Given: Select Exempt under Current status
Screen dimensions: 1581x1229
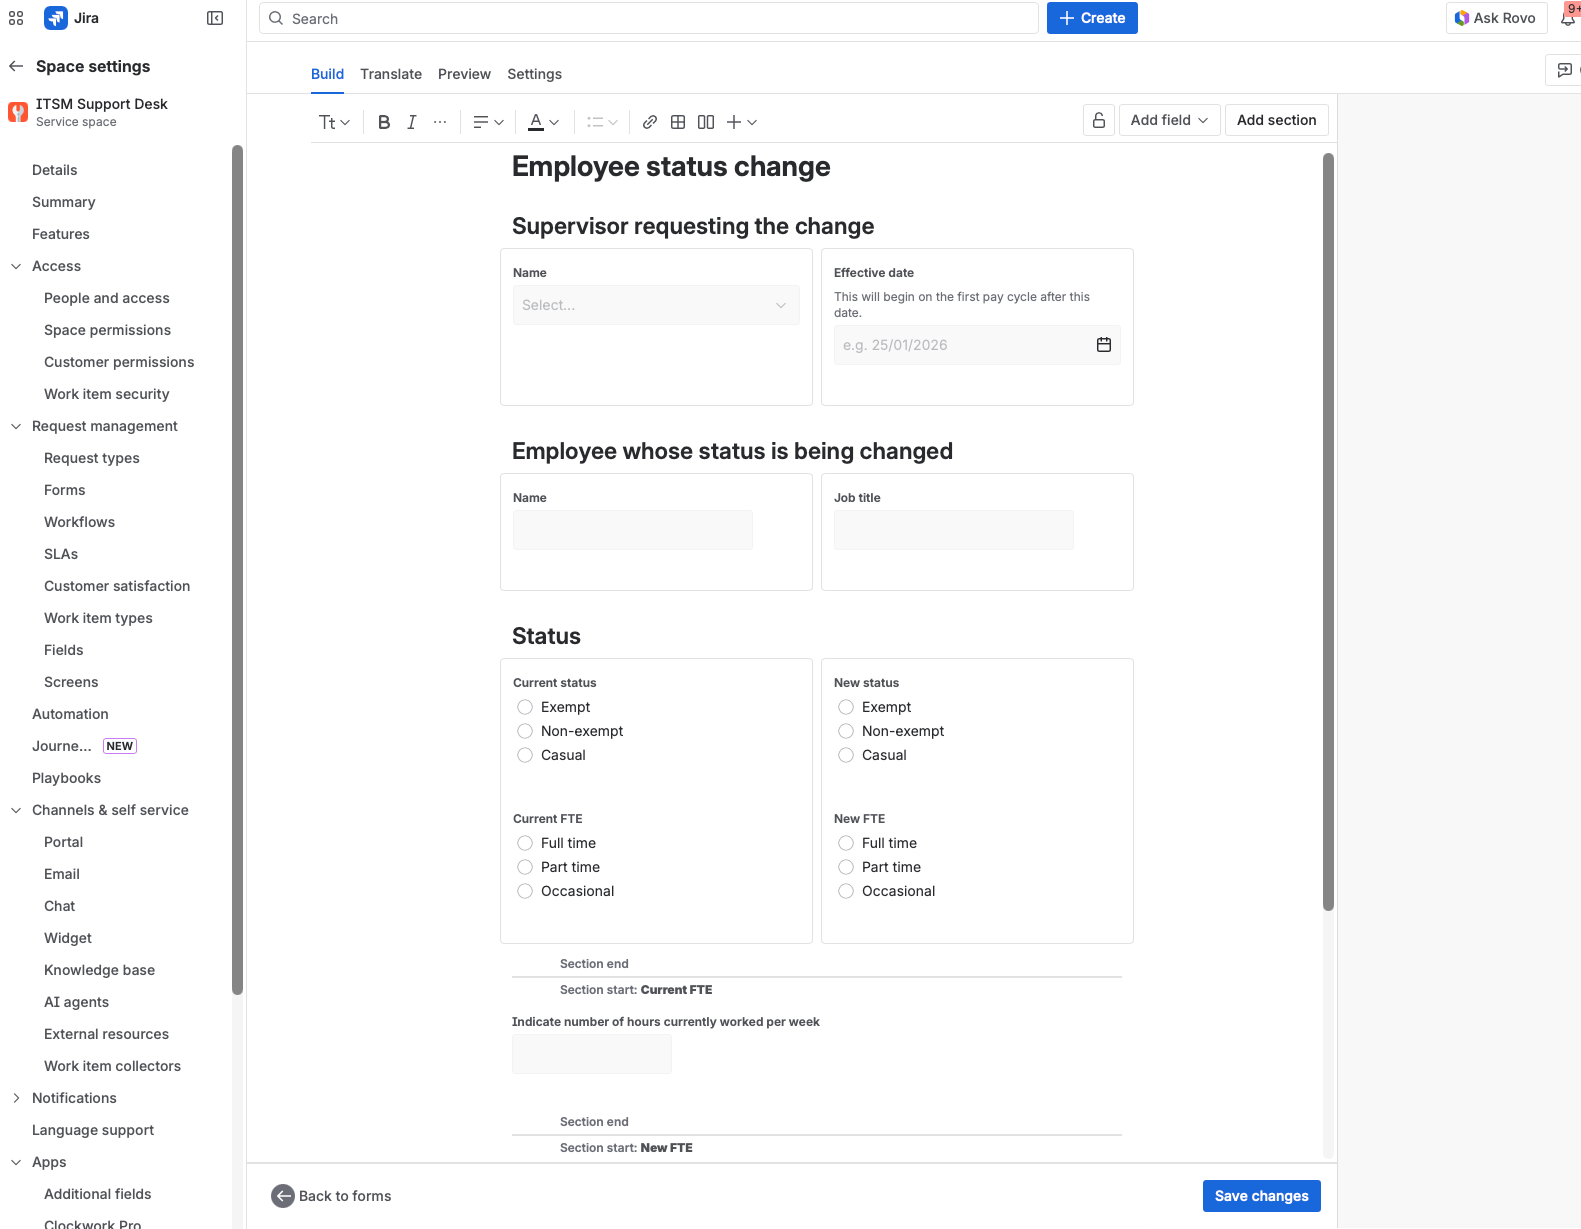Looking at the screenshot, I should [525, 707].
